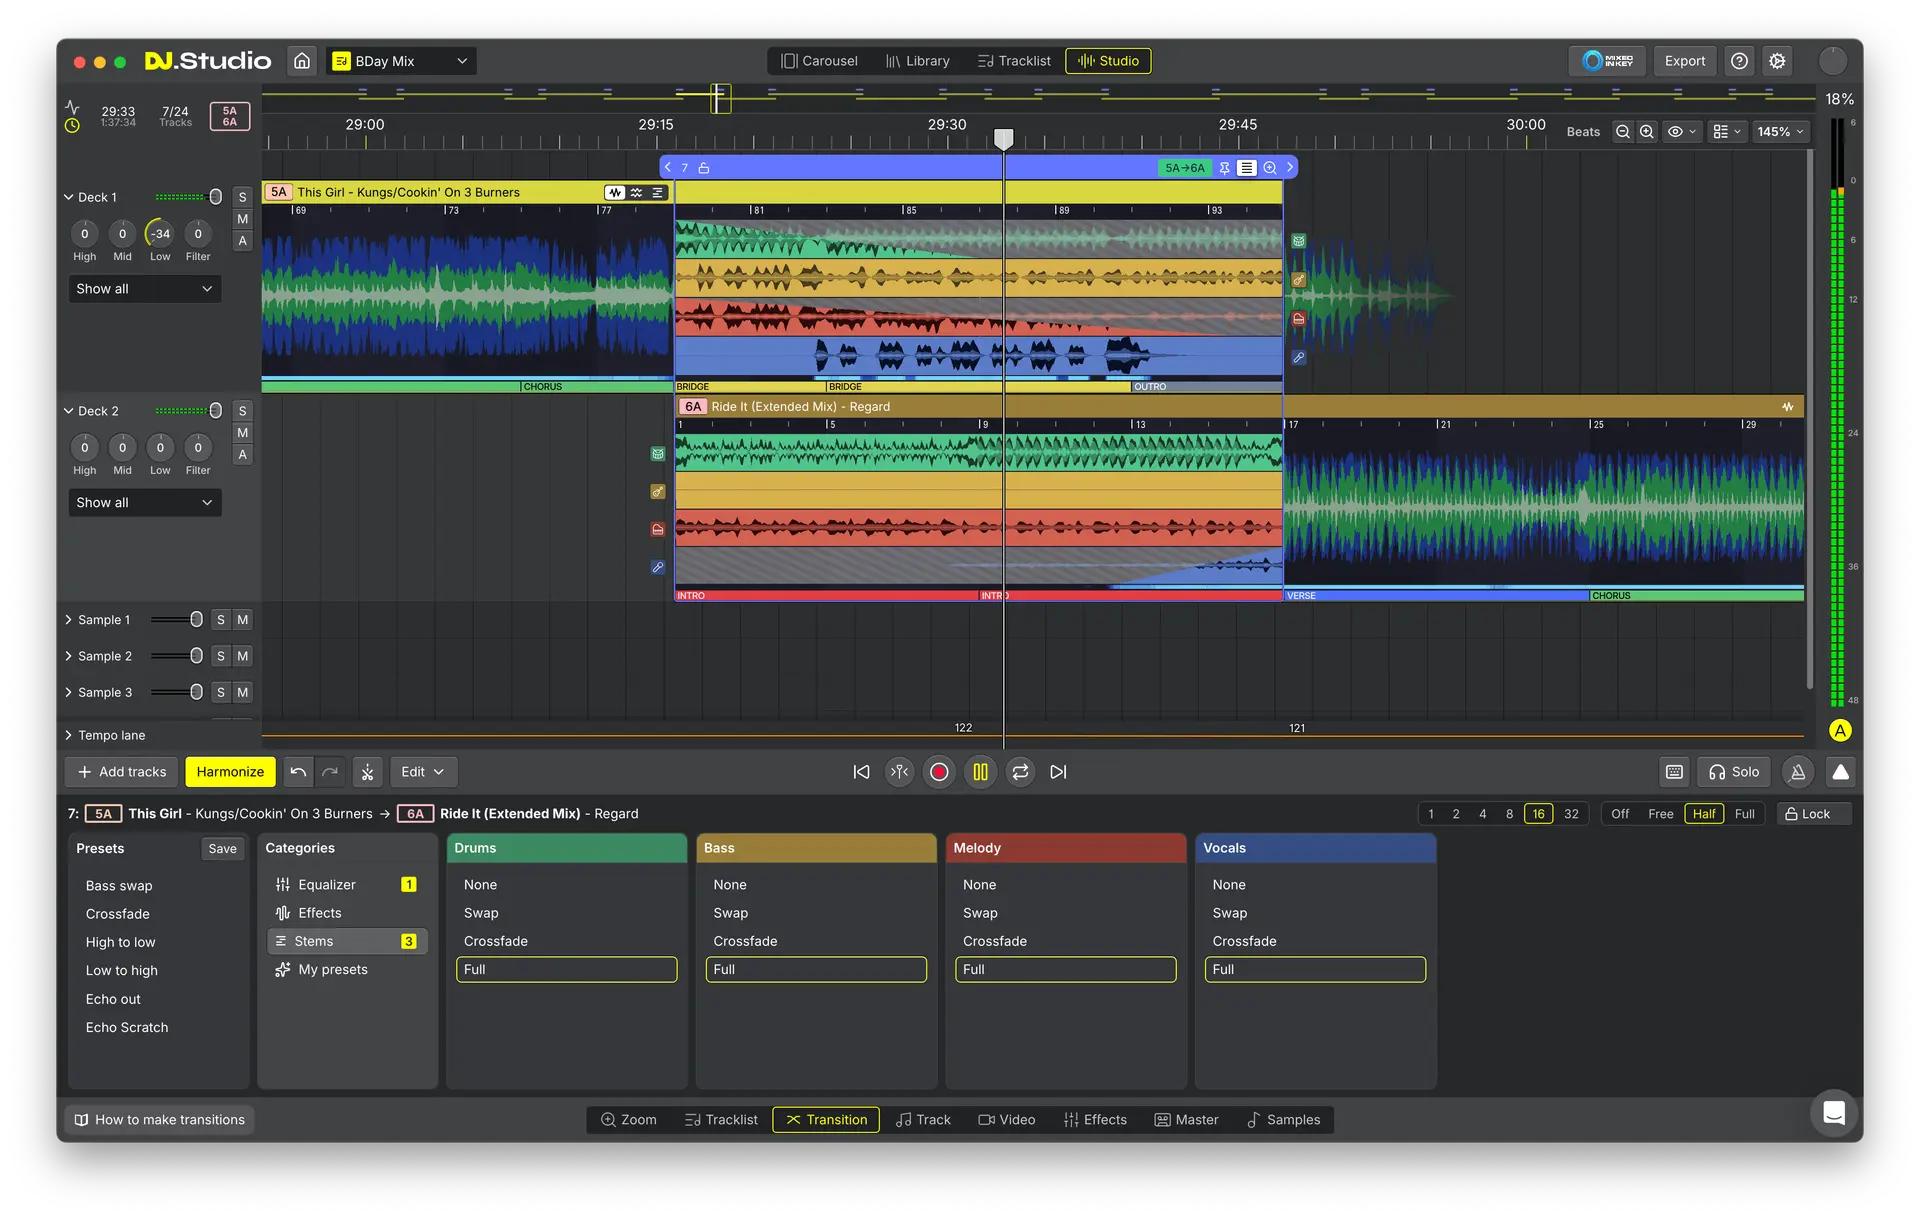The image size is (1920, 1217).
Task: Start recording with the red record button
Action: click(939, 772)
